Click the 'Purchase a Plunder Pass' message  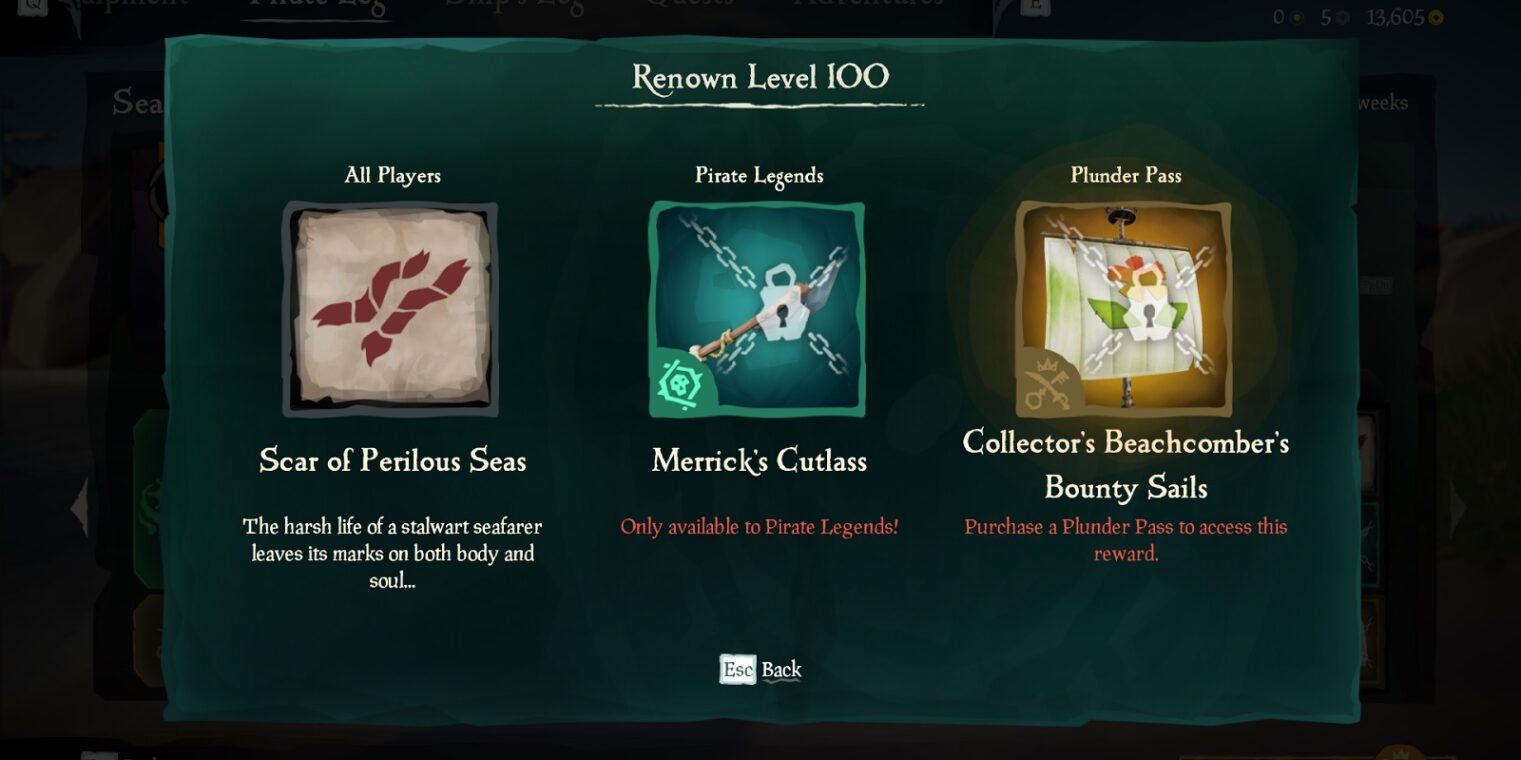[1126, 540]
